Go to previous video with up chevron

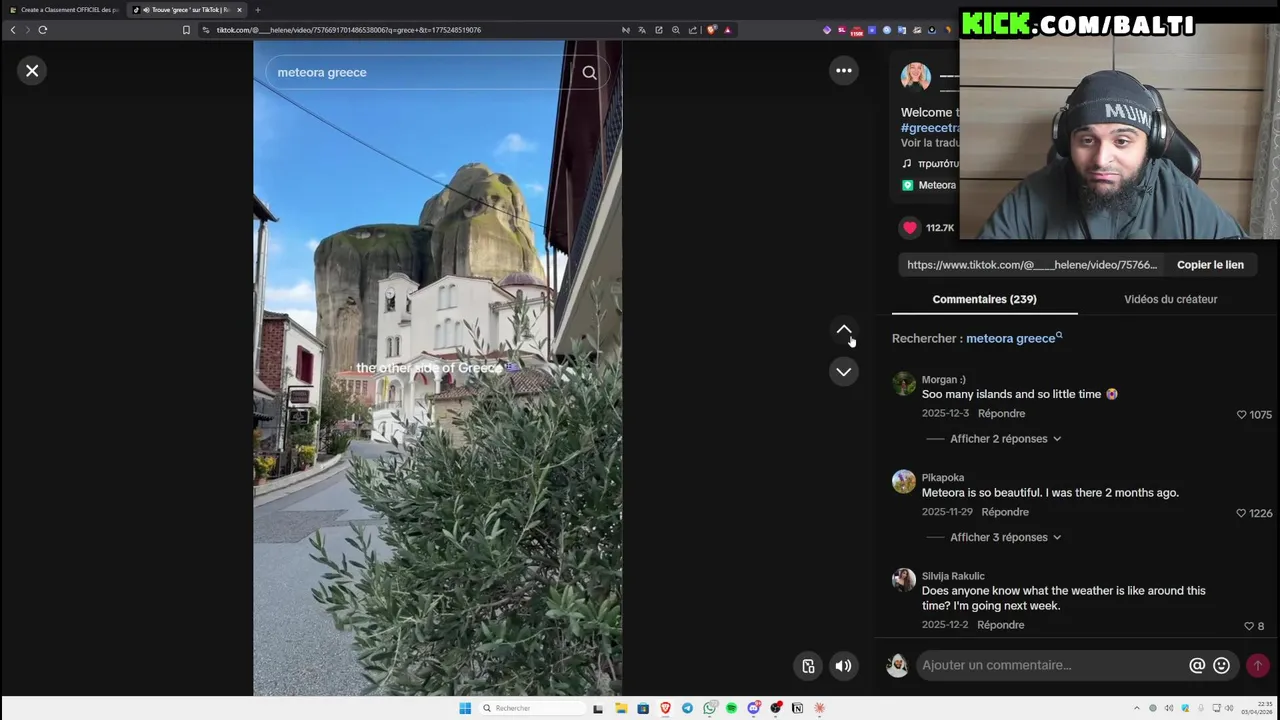coord(844,329)
